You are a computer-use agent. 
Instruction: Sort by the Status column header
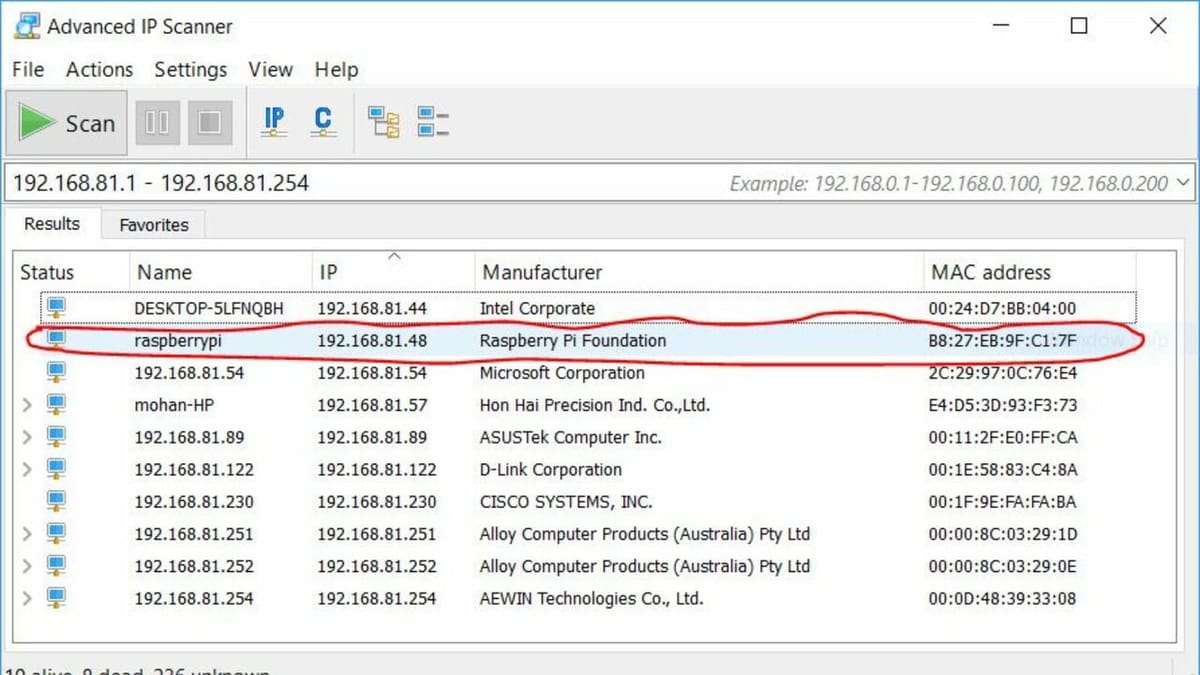pyautogui.click(x=72, y=272)
